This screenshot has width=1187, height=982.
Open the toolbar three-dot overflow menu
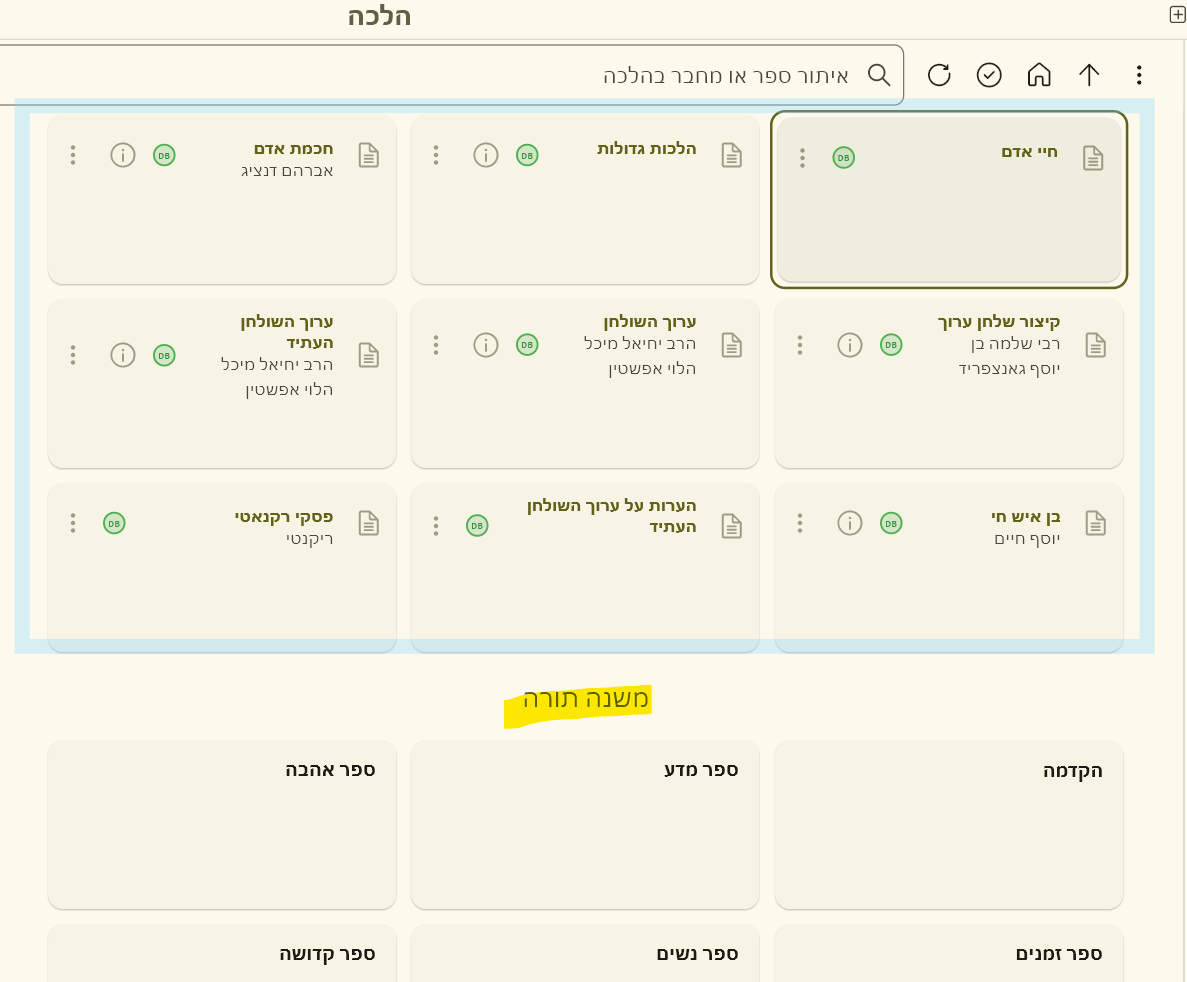1139,75
